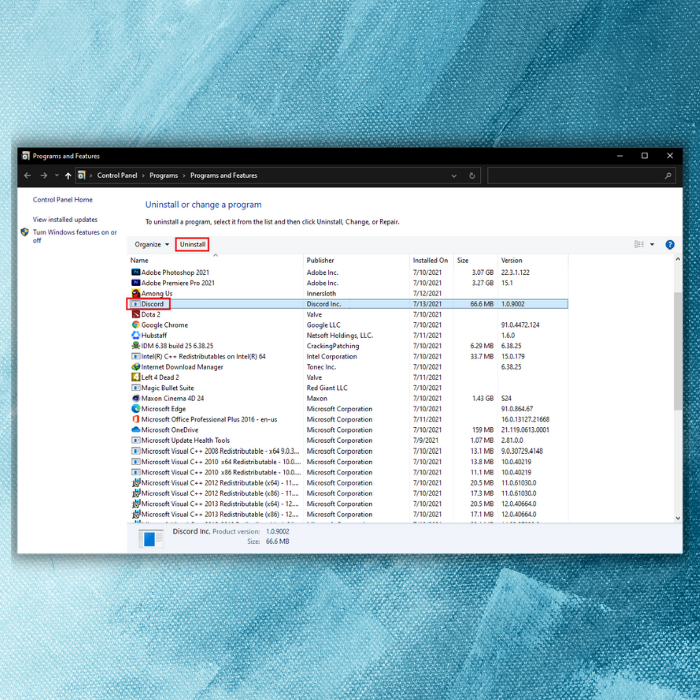Click the CrackingPatching publisher cell
The height and width of the screenshot is (700, 700).
(x=333, y=346)
